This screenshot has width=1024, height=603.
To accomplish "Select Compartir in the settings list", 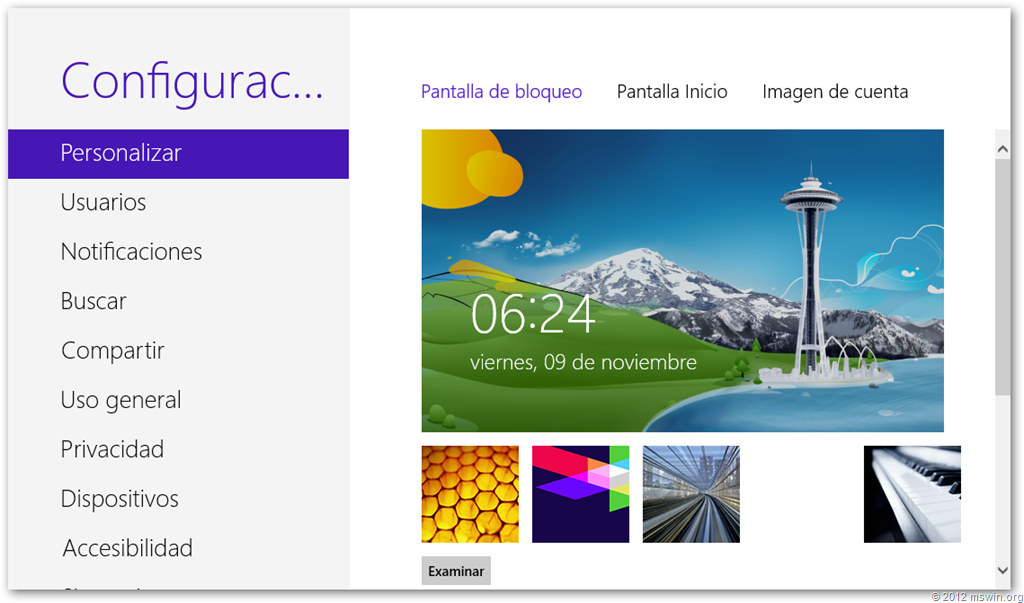I will click(x=112, y=351).
